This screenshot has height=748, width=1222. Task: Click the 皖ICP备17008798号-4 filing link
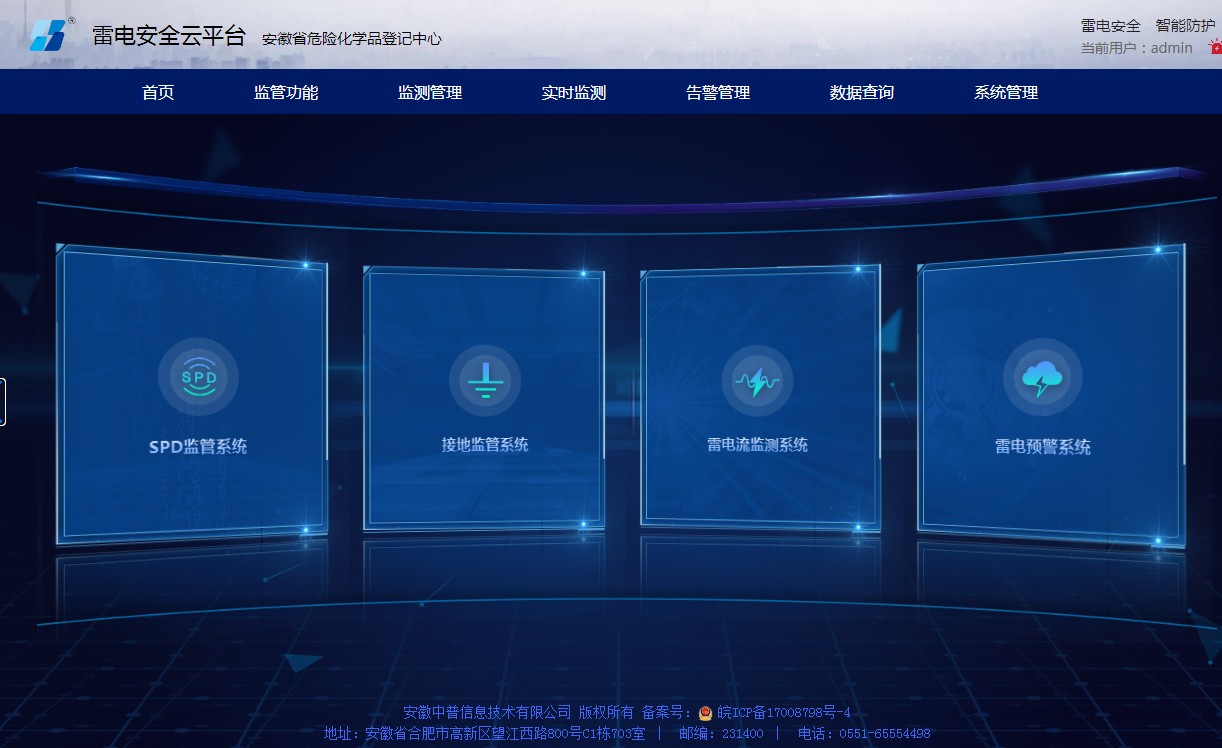click(x=785, y=712)
